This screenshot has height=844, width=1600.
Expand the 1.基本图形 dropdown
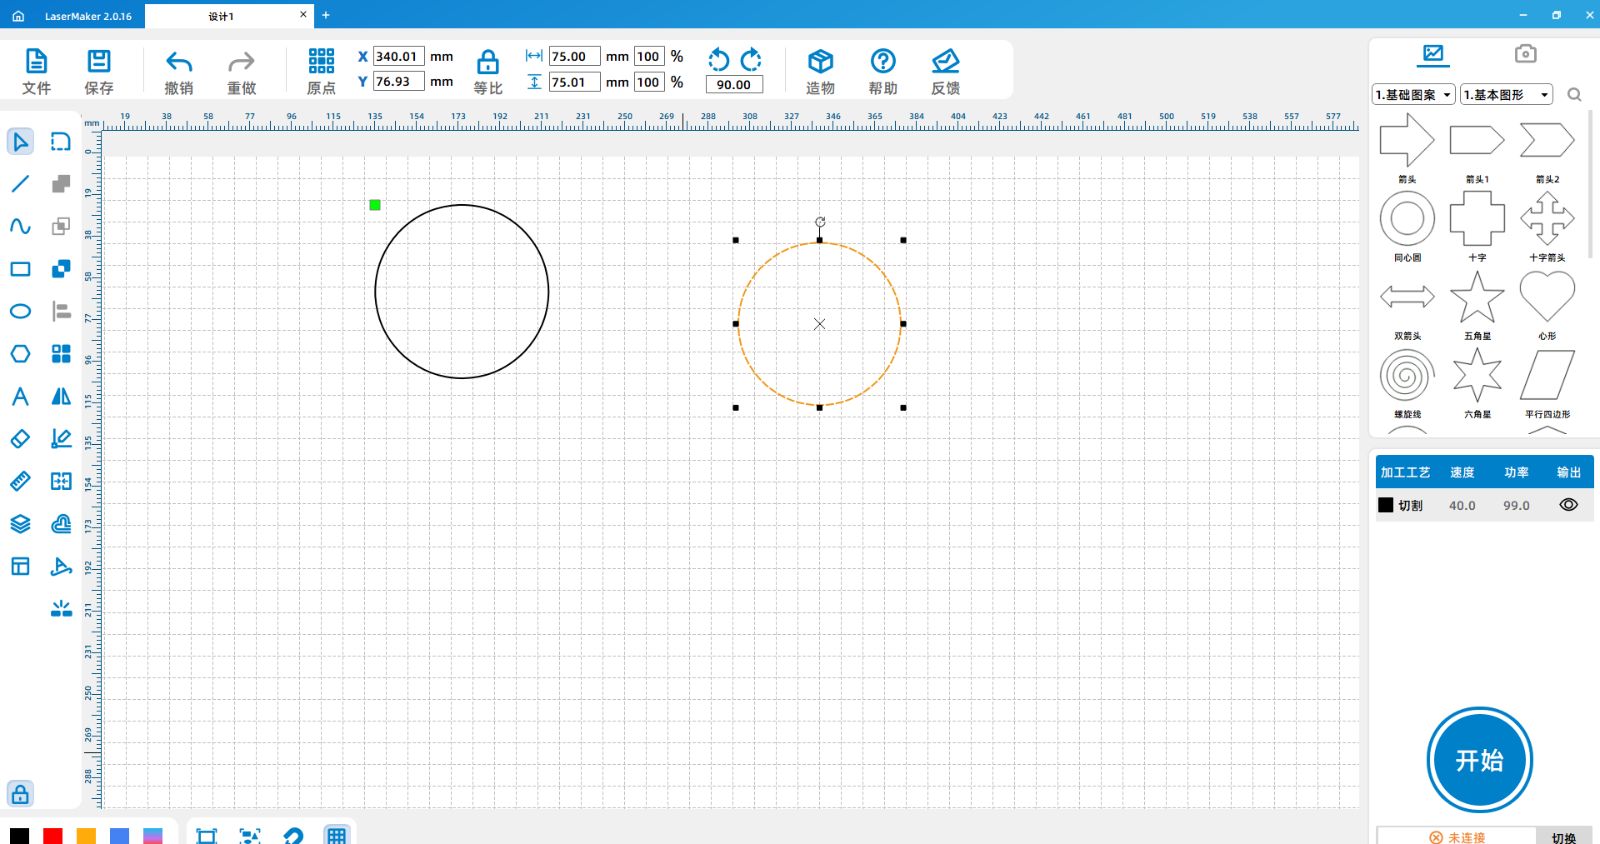click(1506, 95)
